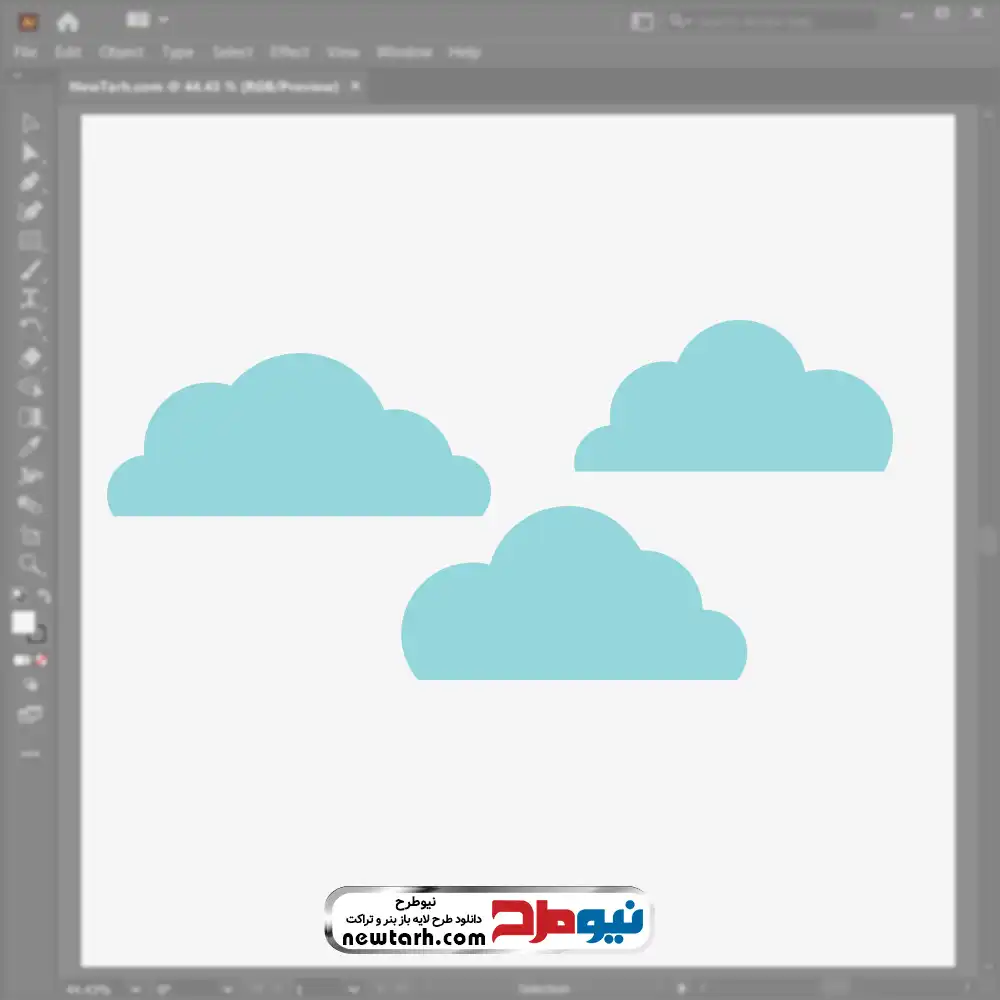Select the Selection tool arrow
The image size is (1000, 1000).
[30, 123]
